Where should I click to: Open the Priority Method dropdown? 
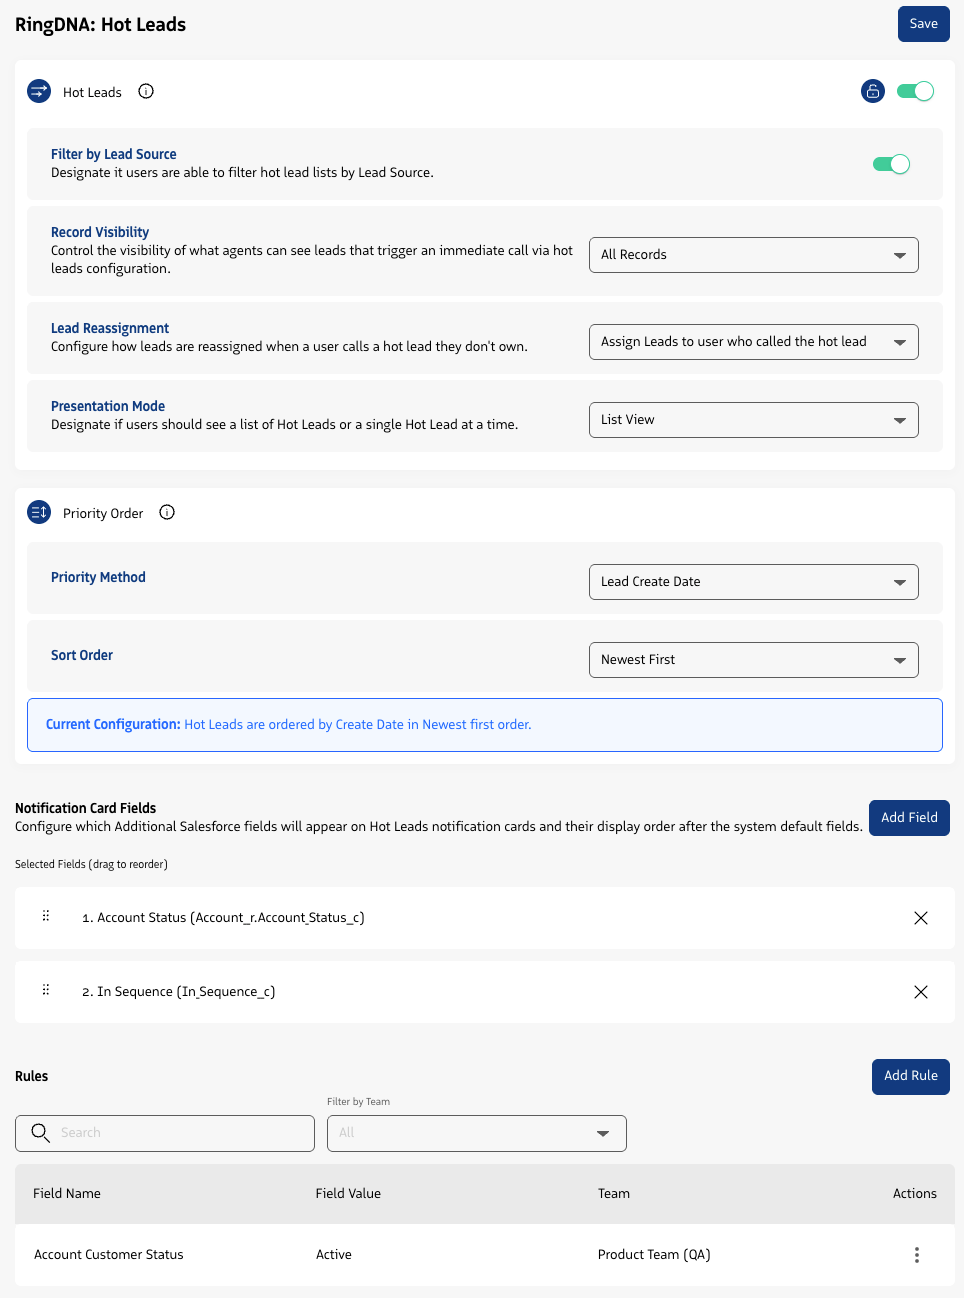tap(754, 582)
